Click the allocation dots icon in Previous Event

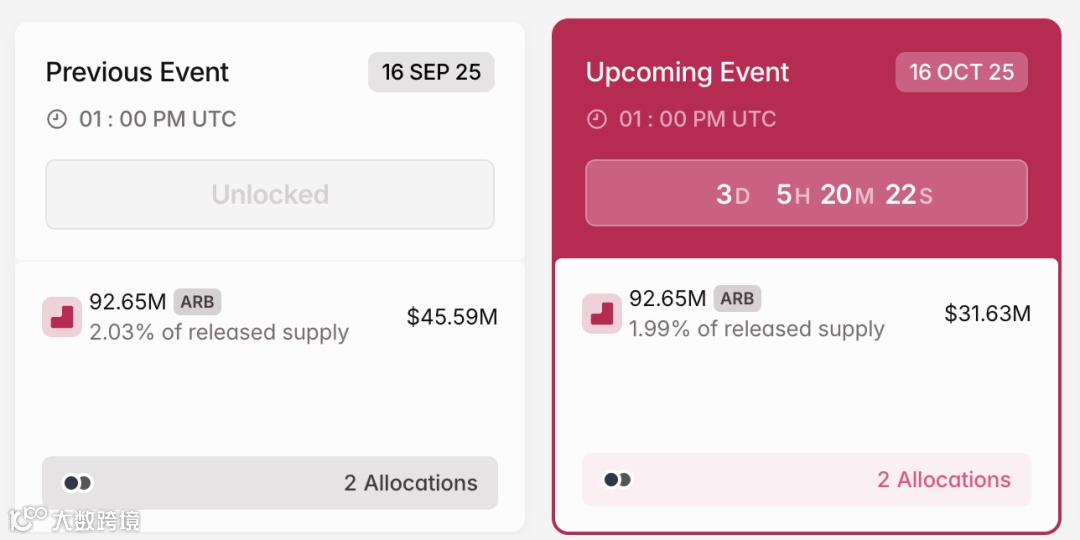click(x=77, y=483)
